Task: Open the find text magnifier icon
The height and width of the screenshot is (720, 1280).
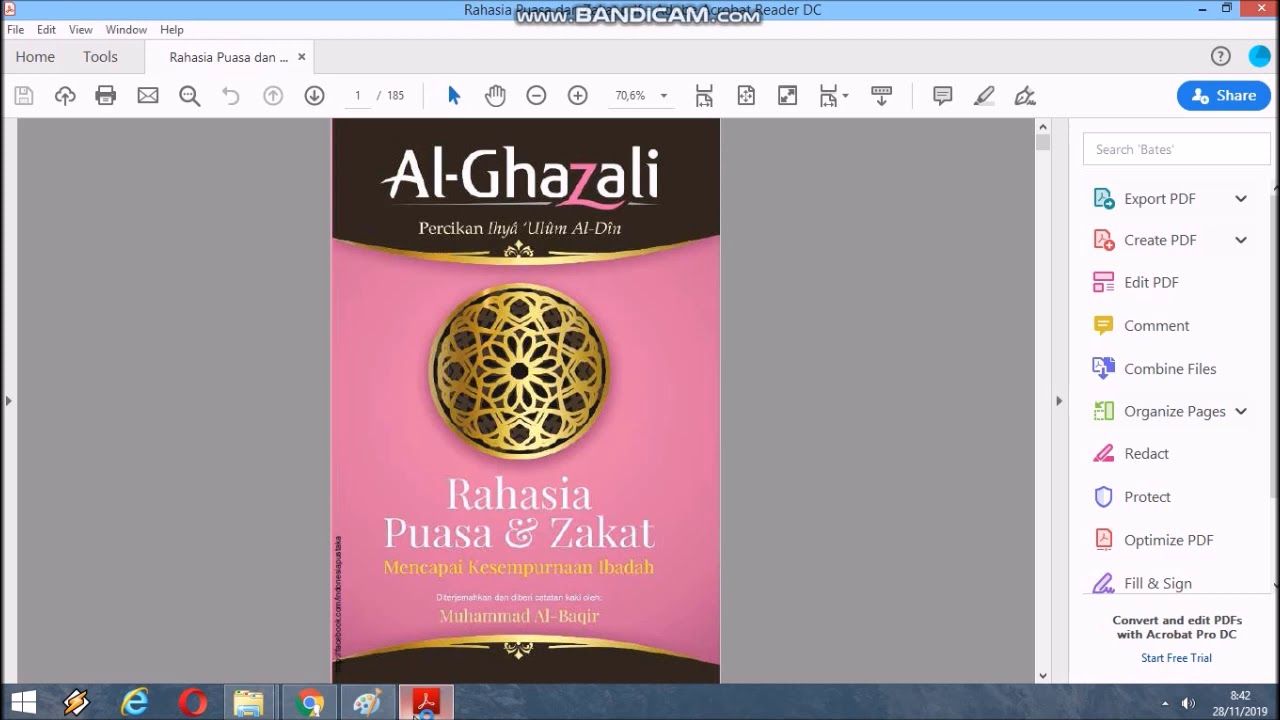Action: click(189, 96)
